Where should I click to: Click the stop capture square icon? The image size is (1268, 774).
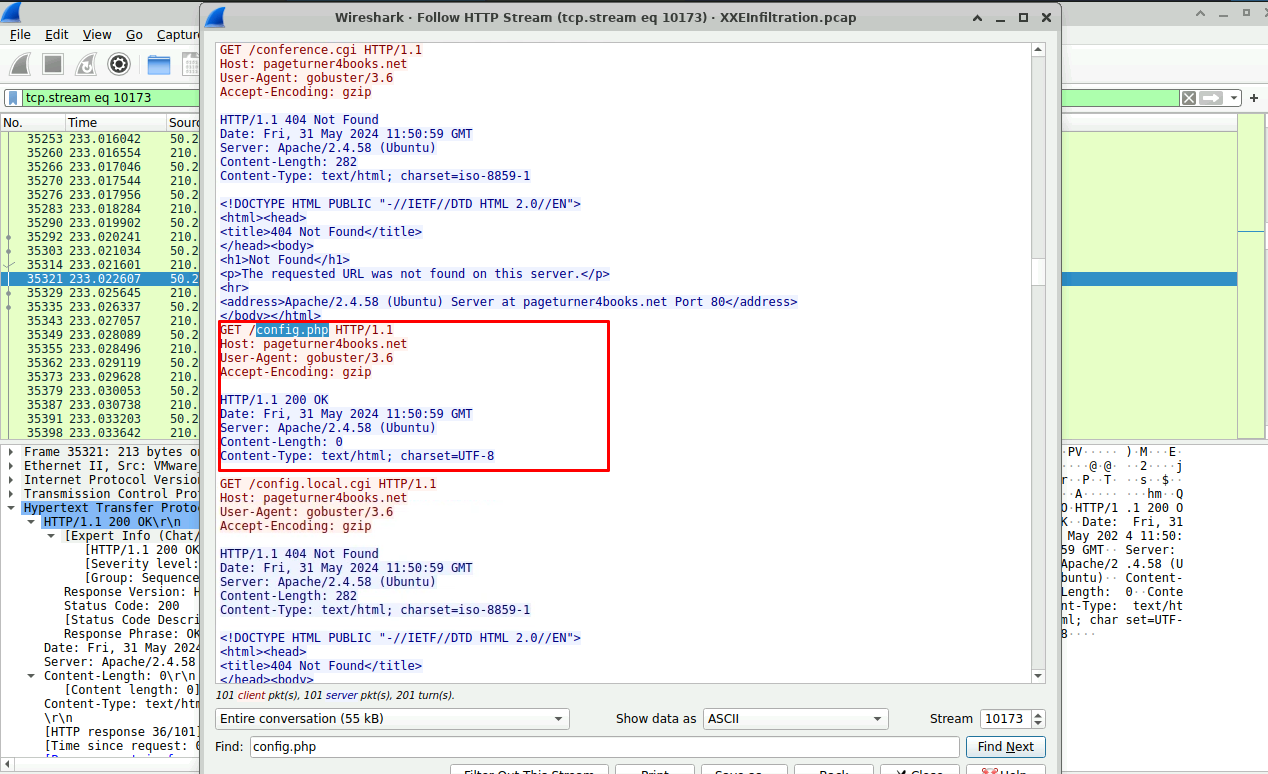tap(53, 64)
